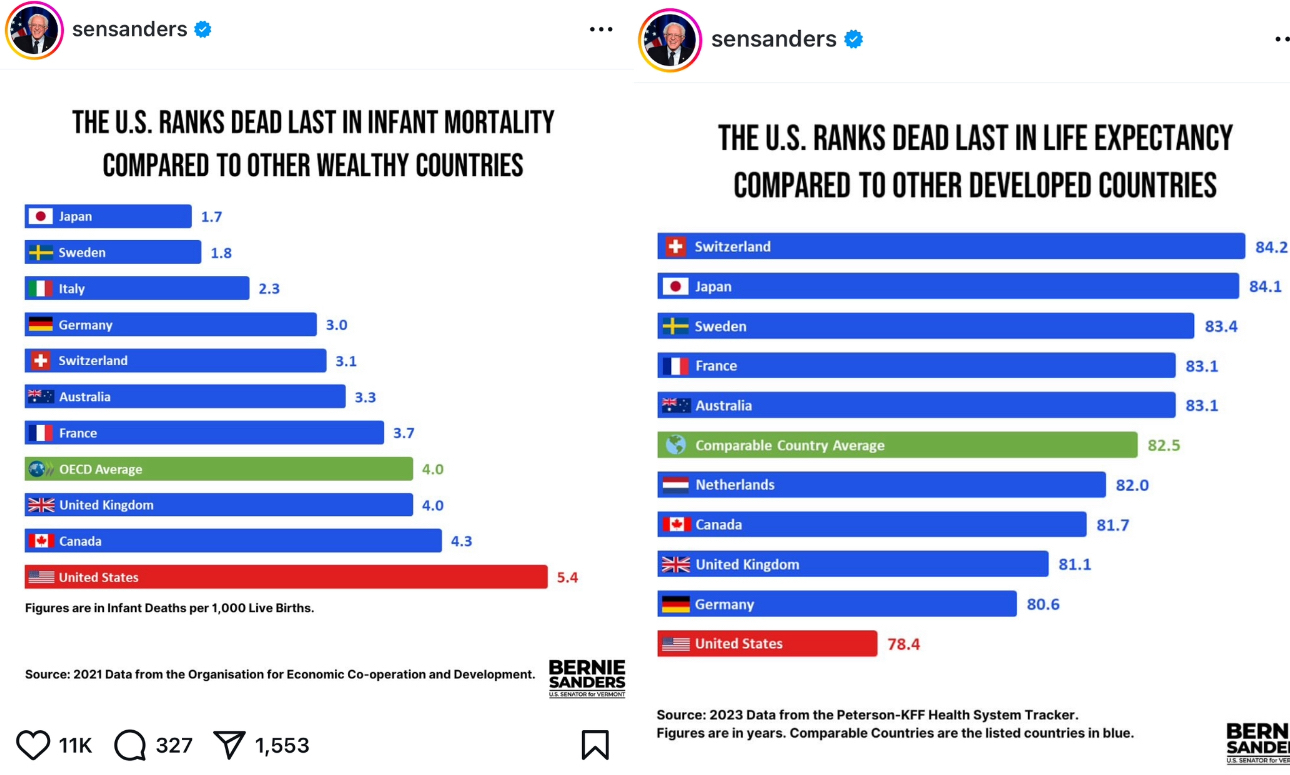The height and width of the screenshot is (775, 1290).
Task: Open comments via the speech bubble icon
Action: (x=130, y=745)
